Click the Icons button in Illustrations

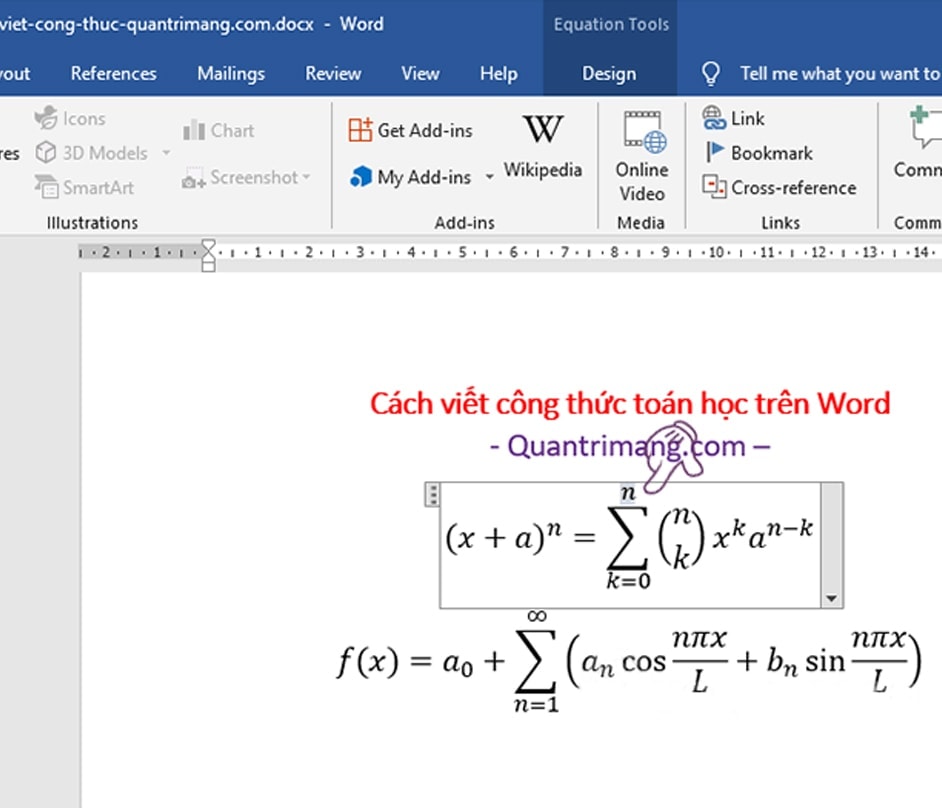(x=70, y=118)
